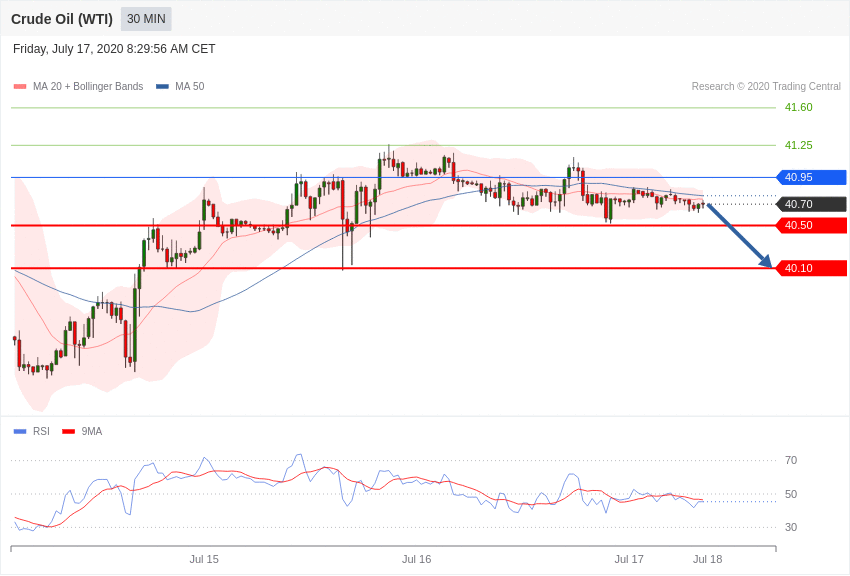
Task: Click the red 40.50 support price tag
Action: [812, 225]
